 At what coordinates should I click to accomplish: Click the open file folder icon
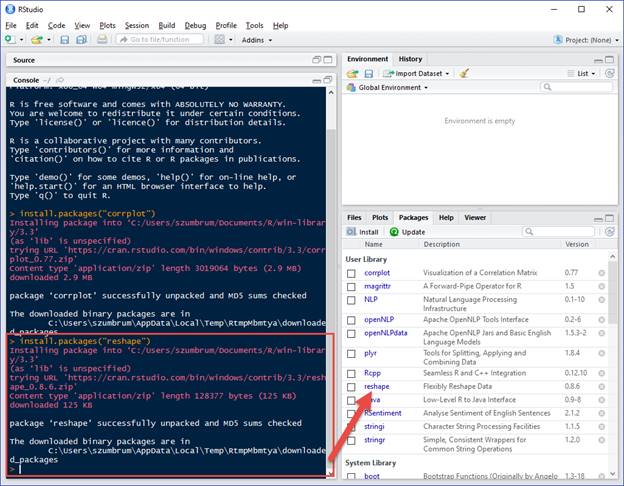[36, 40]
